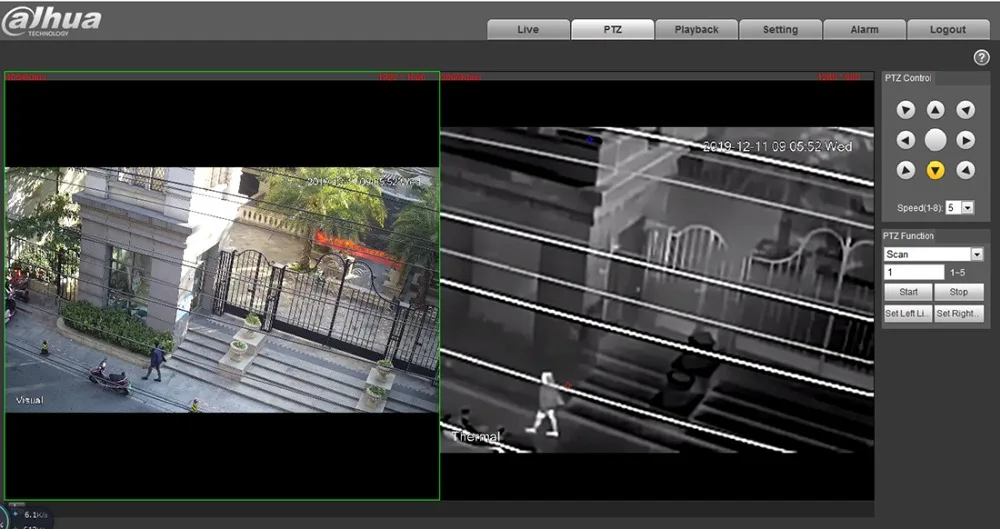The height and width of the screenshot is (529, 1000).
Task: Click the Set Left Limit button
Action: tap(908, 314)
